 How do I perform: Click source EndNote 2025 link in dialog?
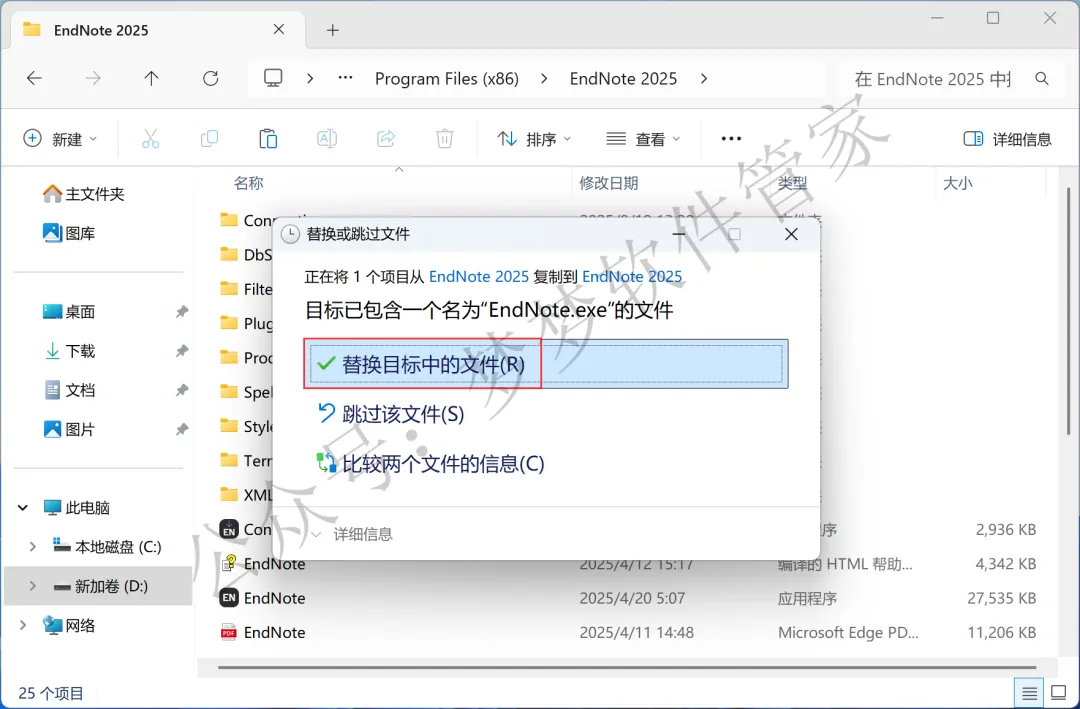[479, 277]
